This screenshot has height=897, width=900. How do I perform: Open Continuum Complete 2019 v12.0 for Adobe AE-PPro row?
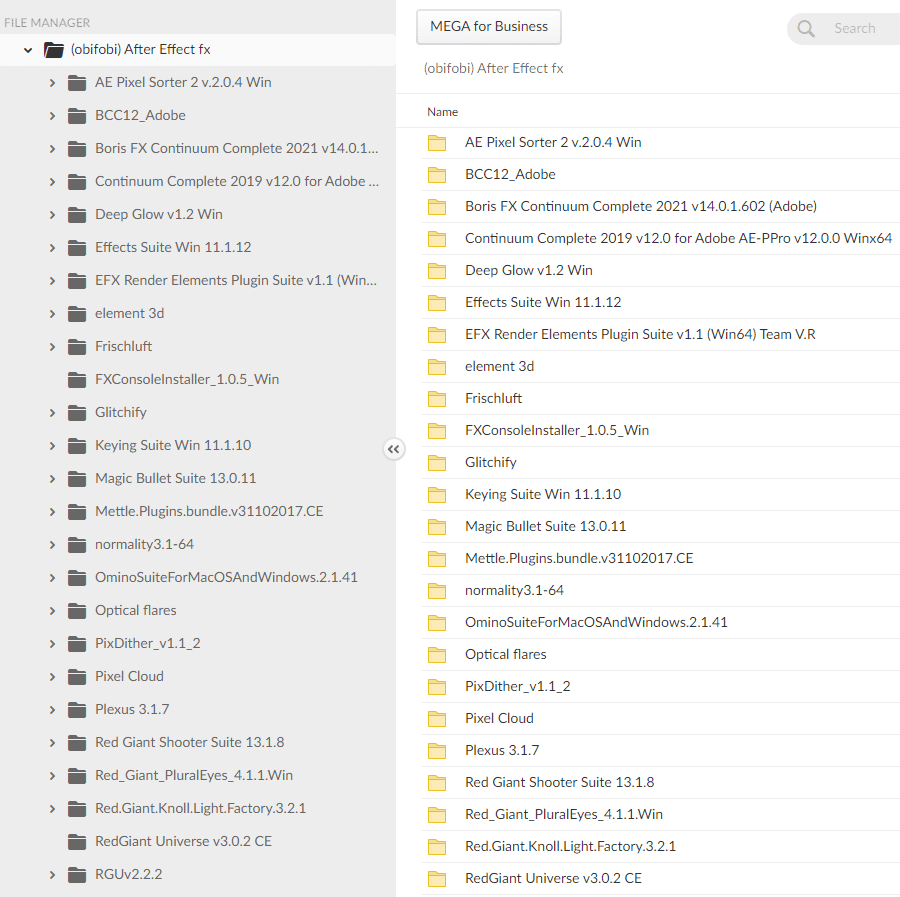tap(661, 239)
